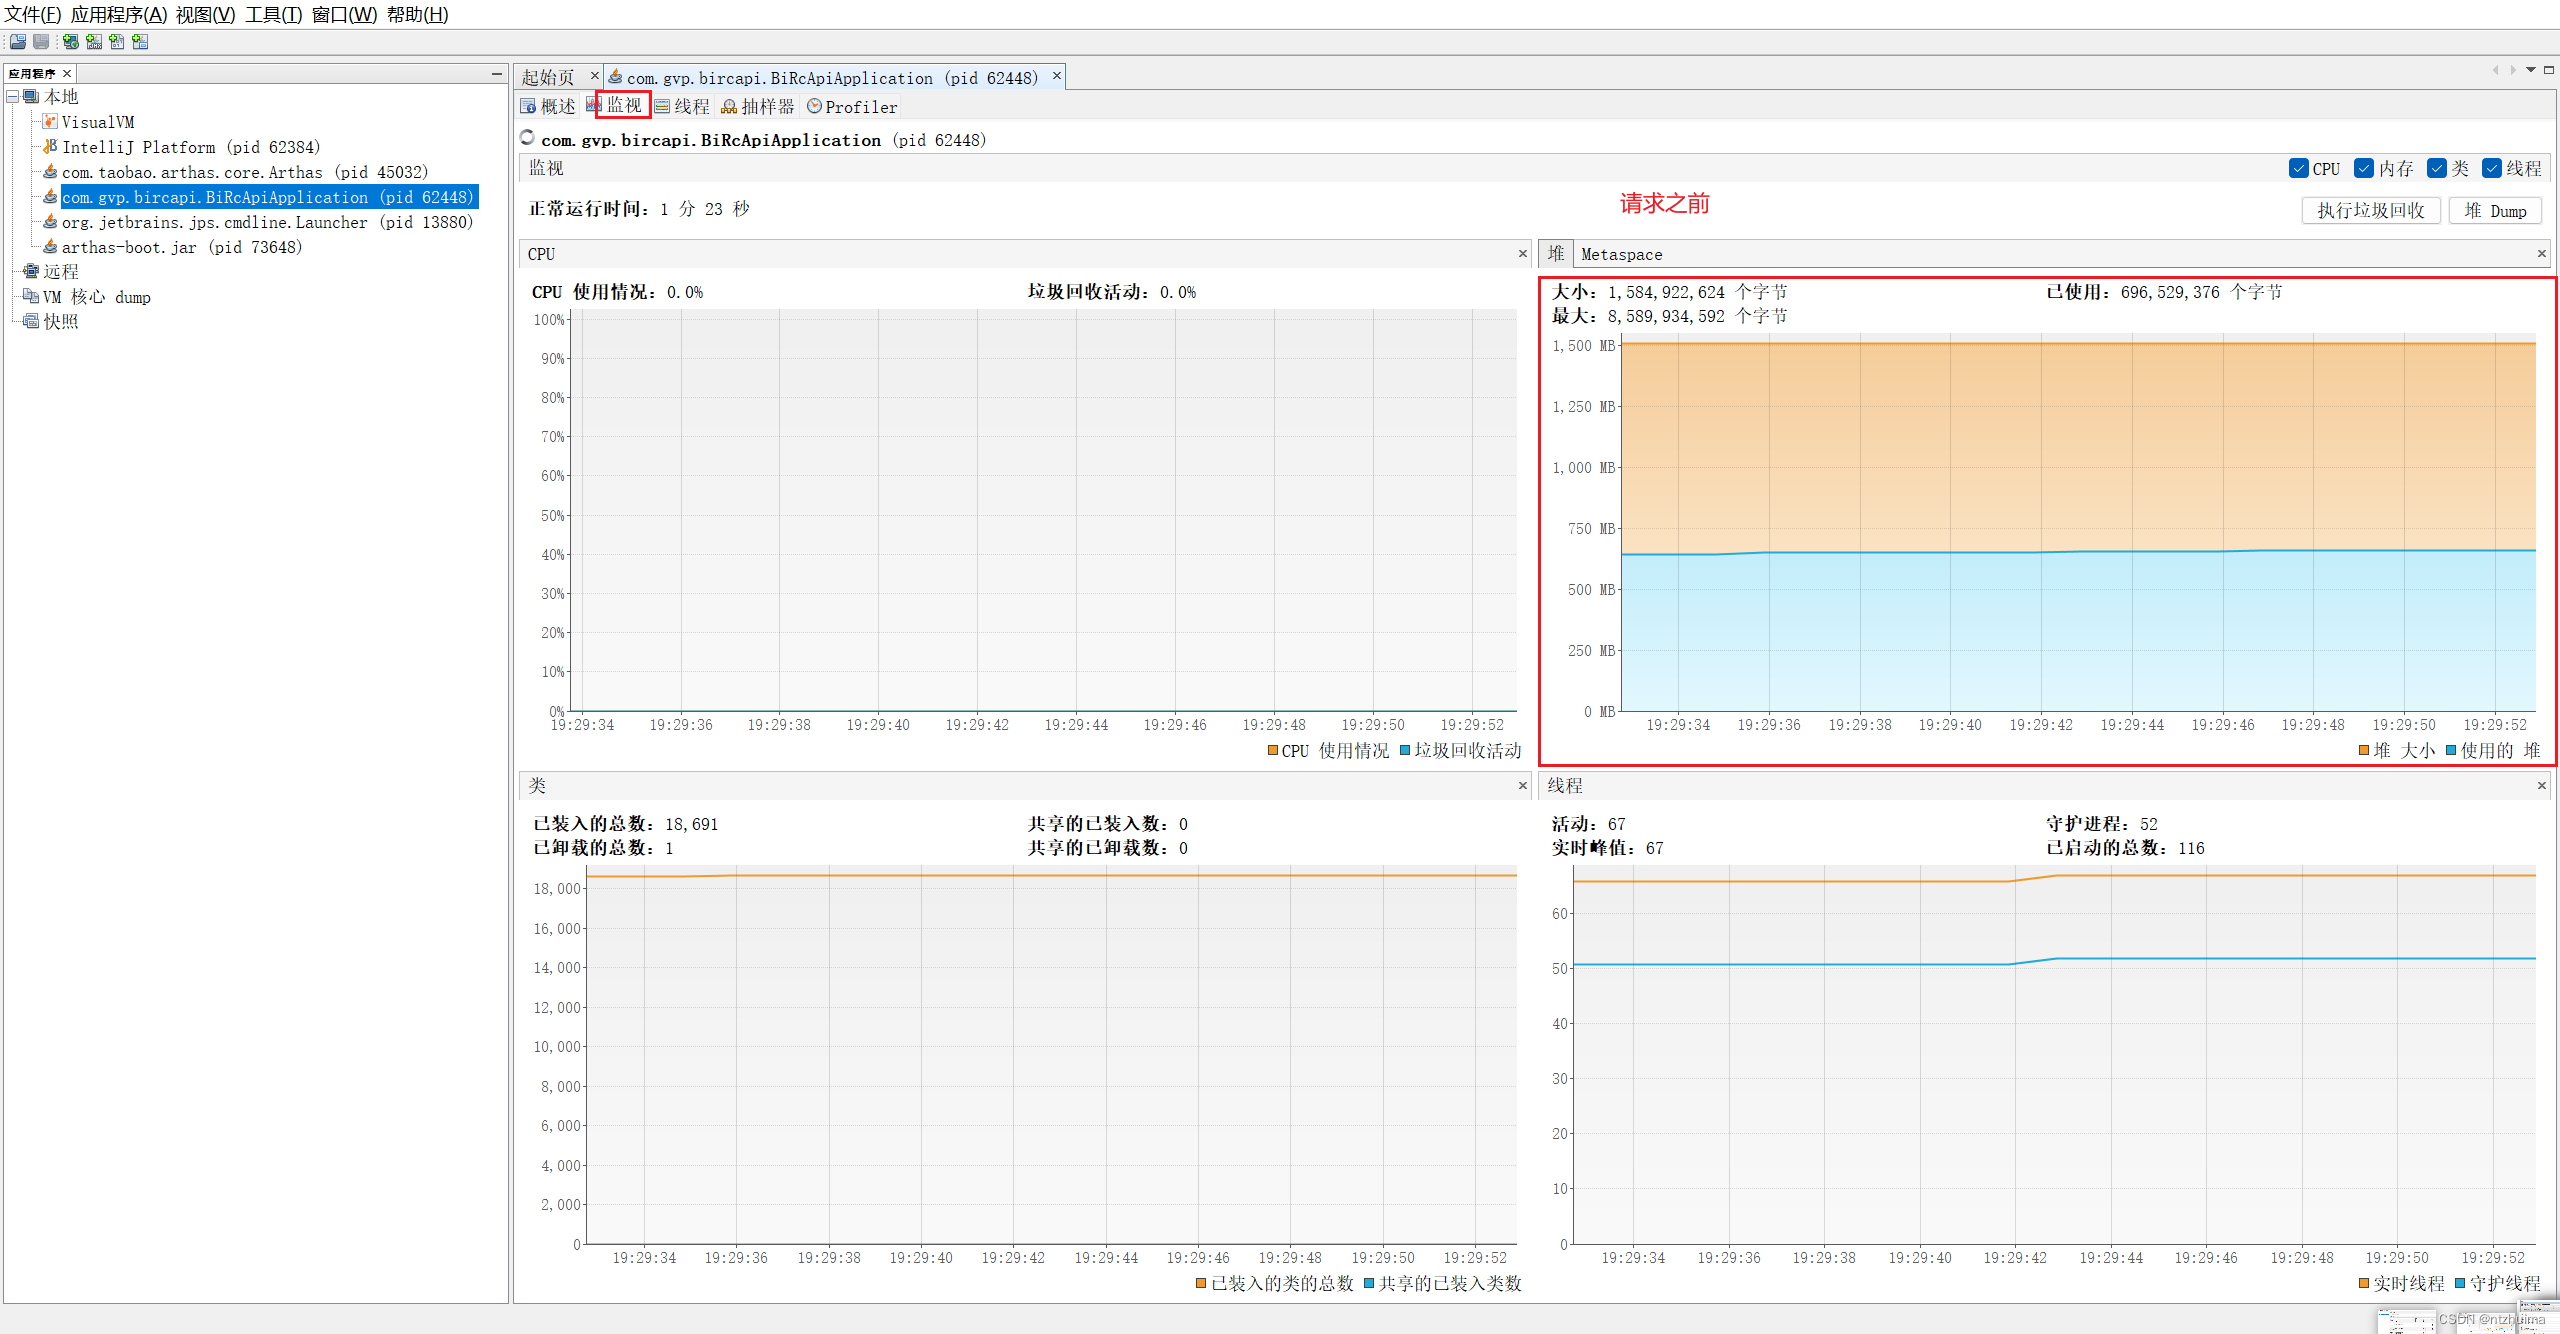Uncheck the 类 classes checkbox
Viewport: 2560px width, 1334px height.
tap(2437, 168)
